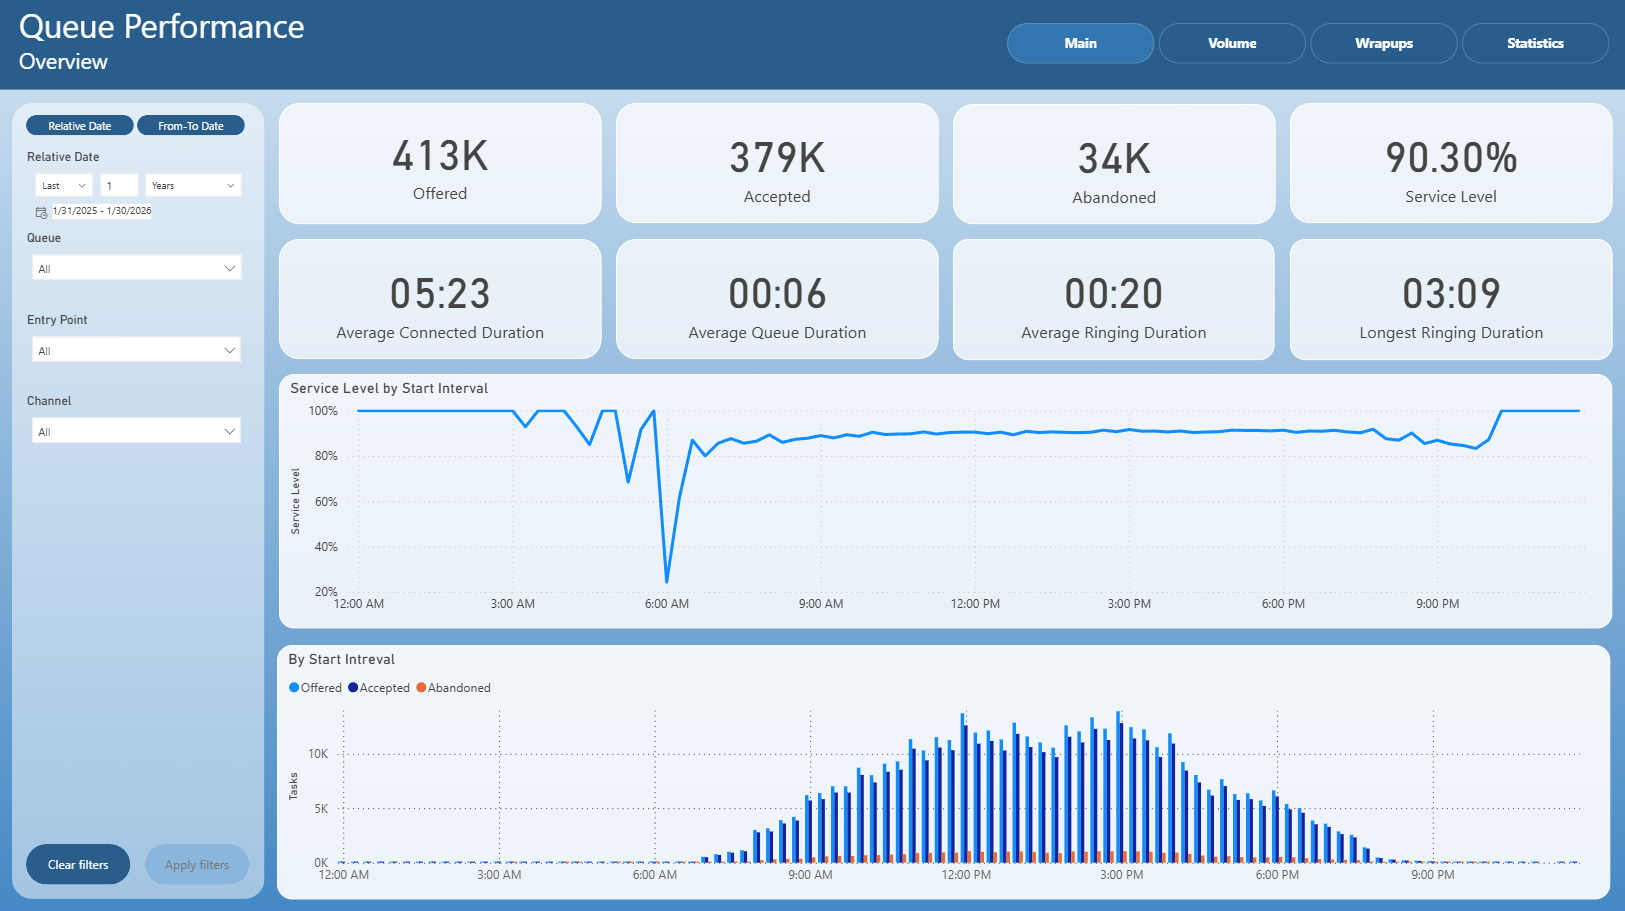The width and height of the screenshot is (1625, 911).
Task: Open the calendar icon beside date range
Action: (x=41, y=212)
